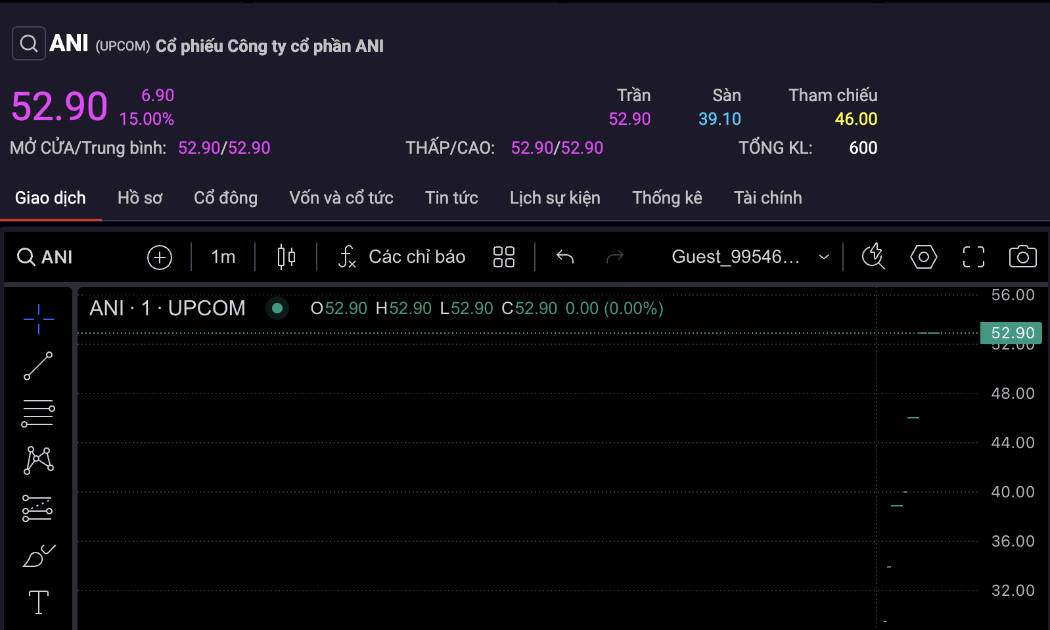Activate the Text annotation tool
1050x630 pixels.
[38, 602]
